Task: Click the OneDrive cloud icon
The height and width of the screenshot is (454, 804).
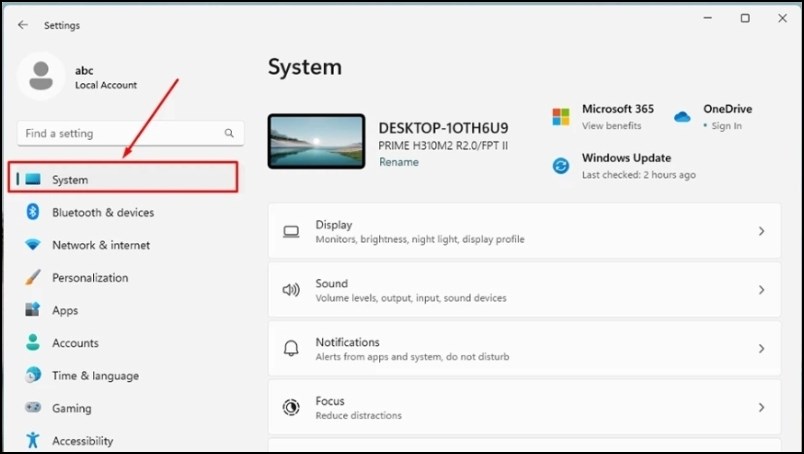Action: click(x=682, y=117)
